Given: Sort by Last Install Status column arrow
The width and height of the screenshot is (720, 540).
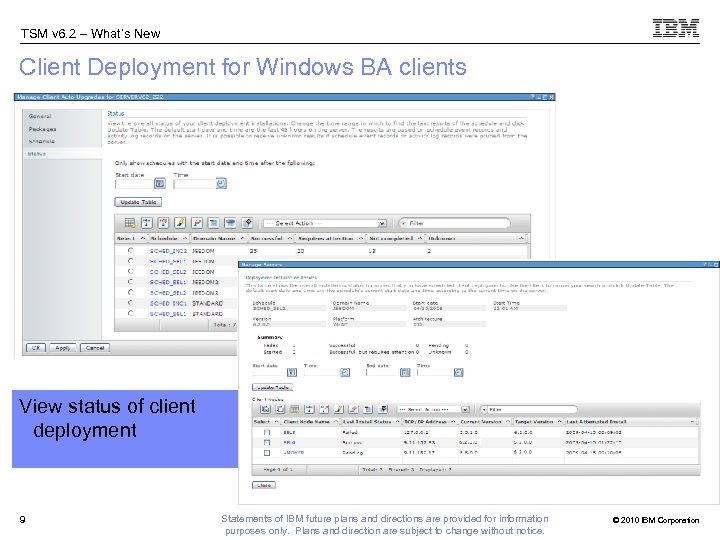Looking at the screenshot, I should tap(398, 422).
